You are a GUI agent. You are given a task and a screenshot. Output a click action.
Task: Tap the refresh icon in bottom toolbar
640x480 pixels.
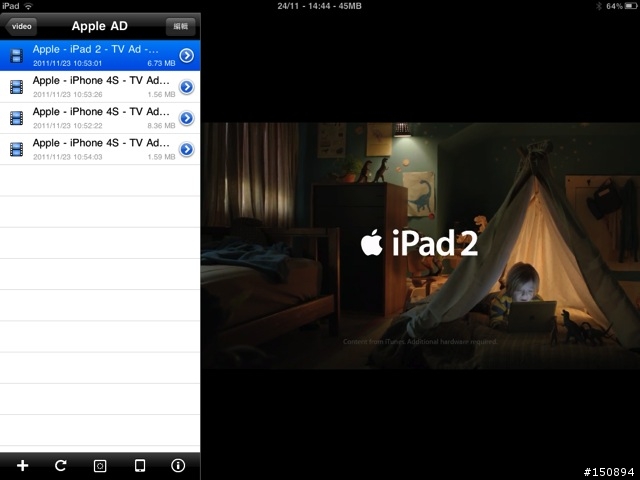[61, 465]
